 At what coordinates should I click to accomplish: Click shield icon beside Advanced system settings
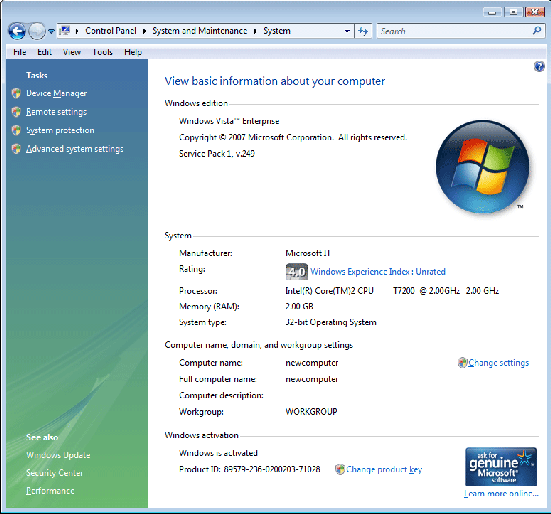click(16, 149)
